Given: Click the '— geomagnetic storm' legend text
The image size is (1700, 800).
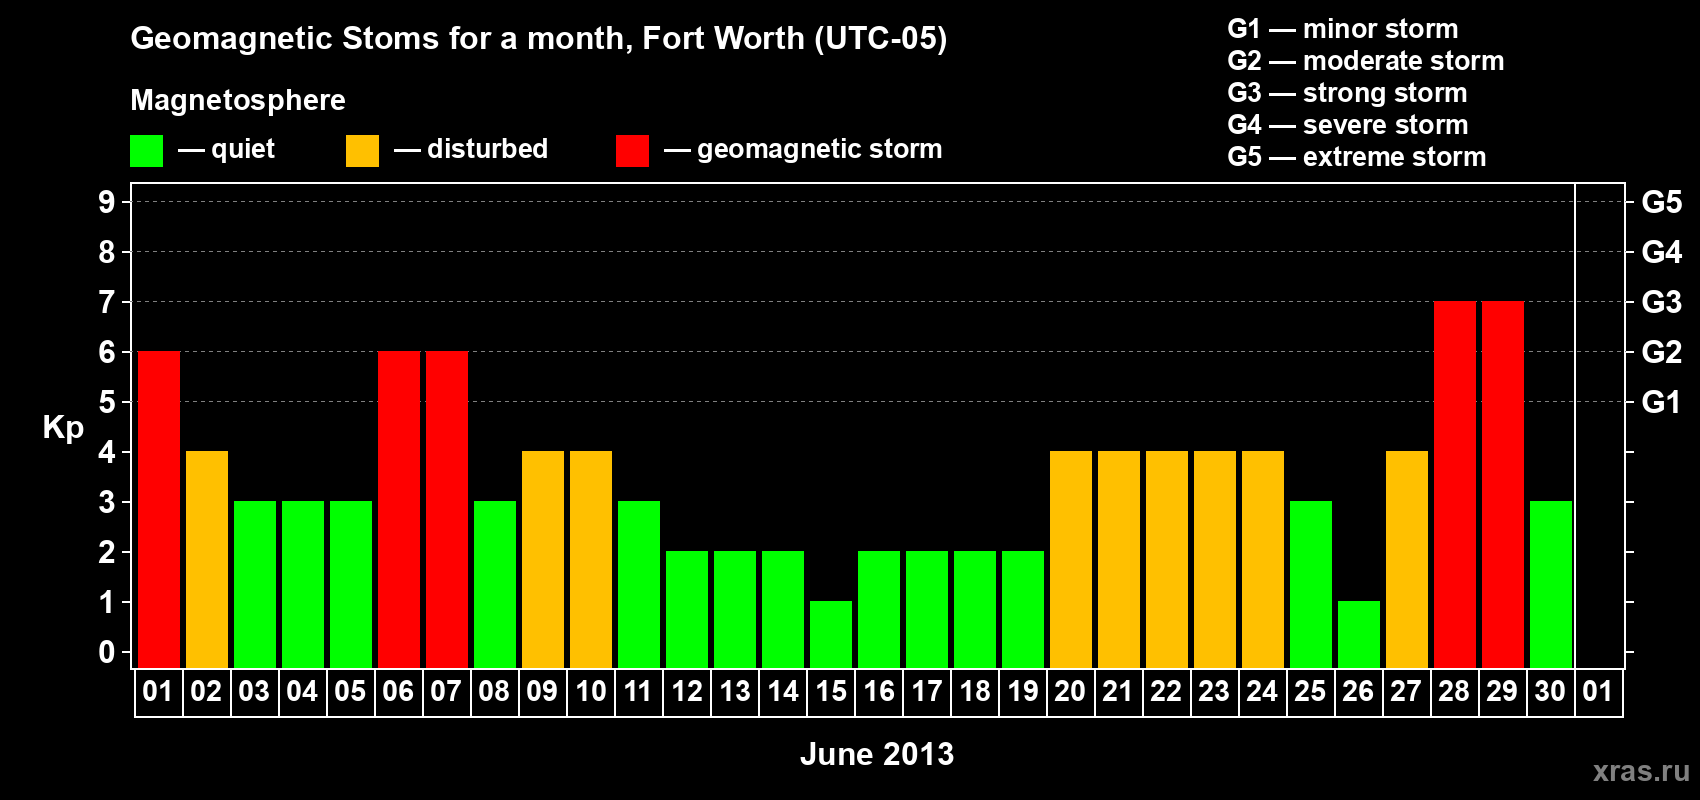Looking at the screenshot, I should [x=803, y=150].
